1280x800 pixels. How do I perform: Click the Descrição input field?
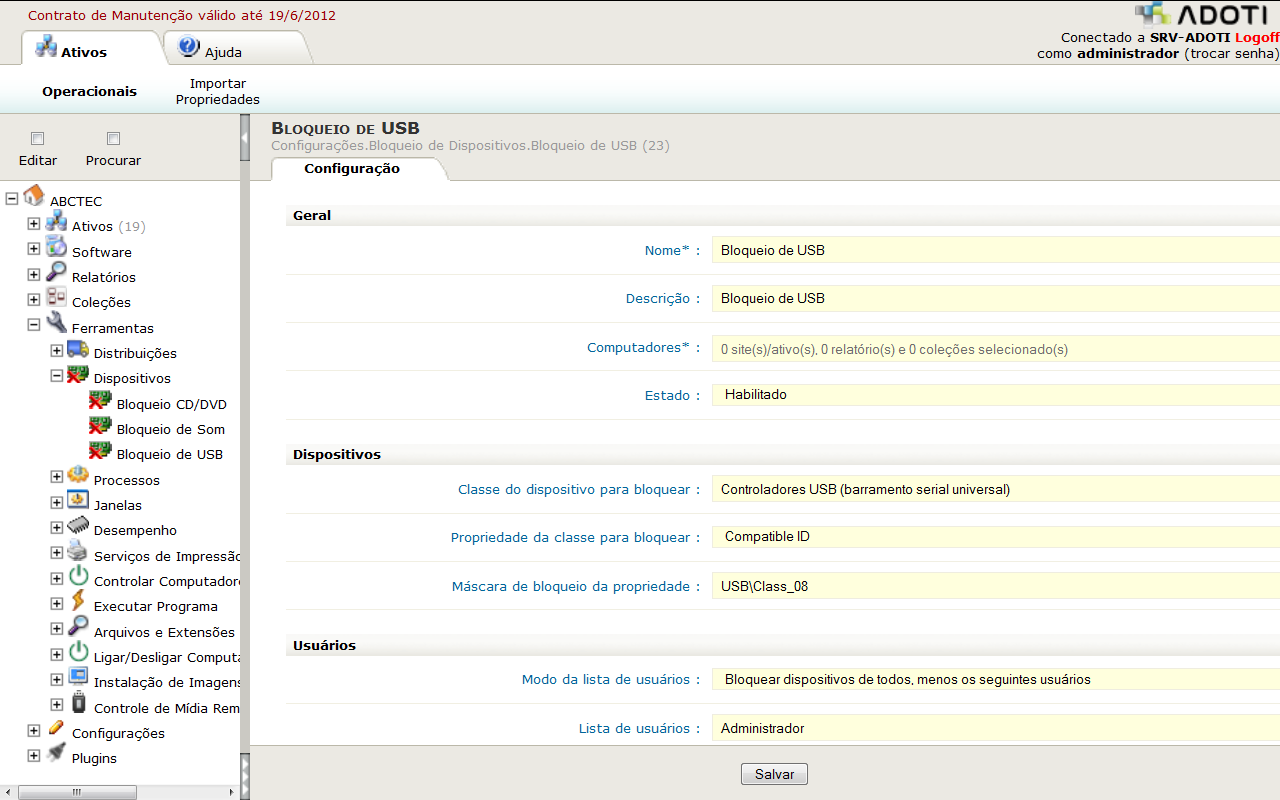tap(996, 298)
